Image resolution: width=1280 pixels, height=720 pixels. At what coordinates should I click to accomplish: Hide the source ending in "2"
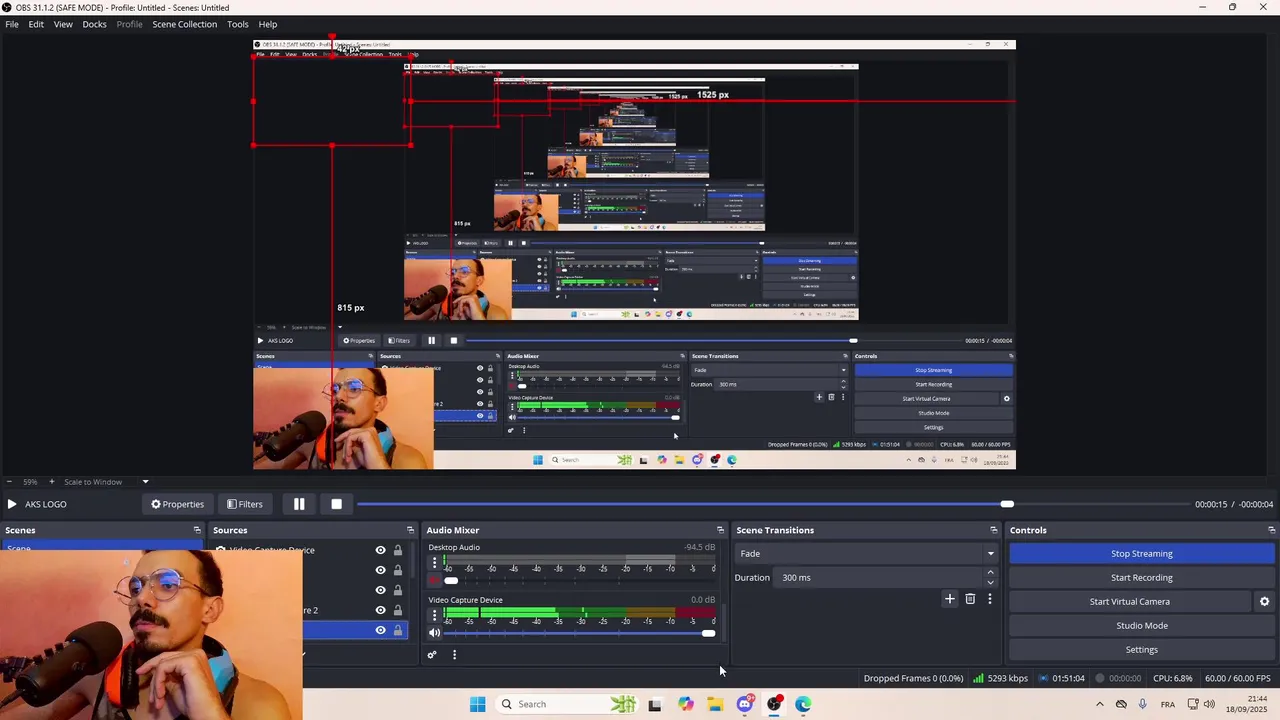tap(380, 610)
